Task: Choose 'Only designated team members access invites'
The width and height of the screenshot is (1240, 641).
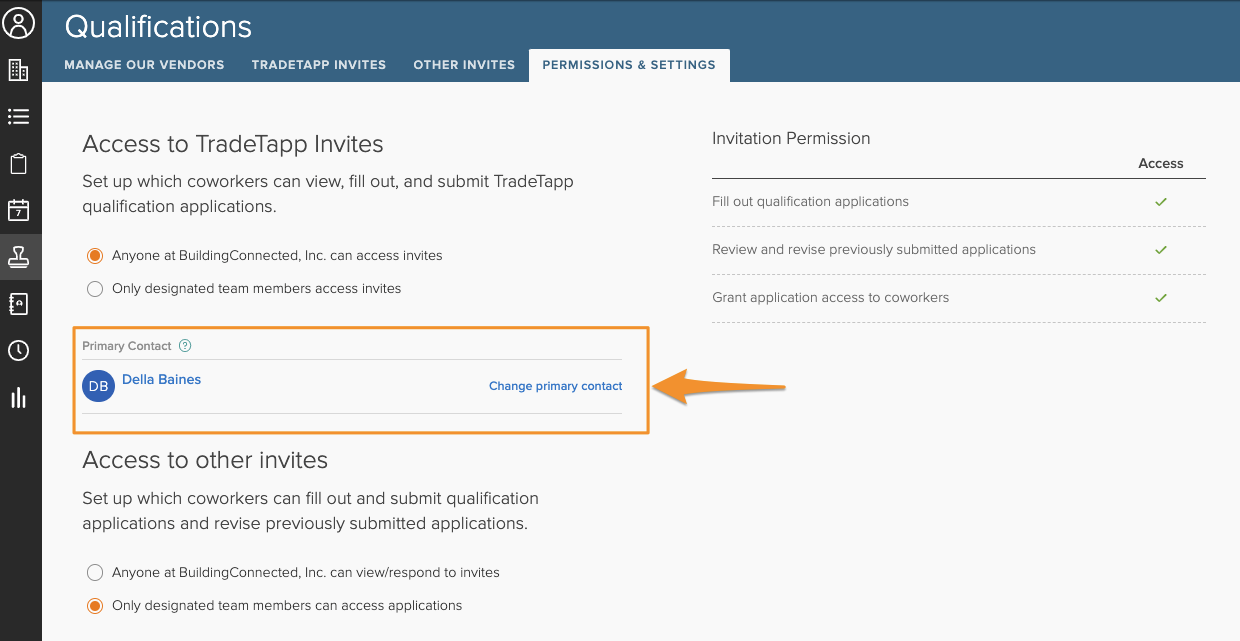Action: click(95, 289)
